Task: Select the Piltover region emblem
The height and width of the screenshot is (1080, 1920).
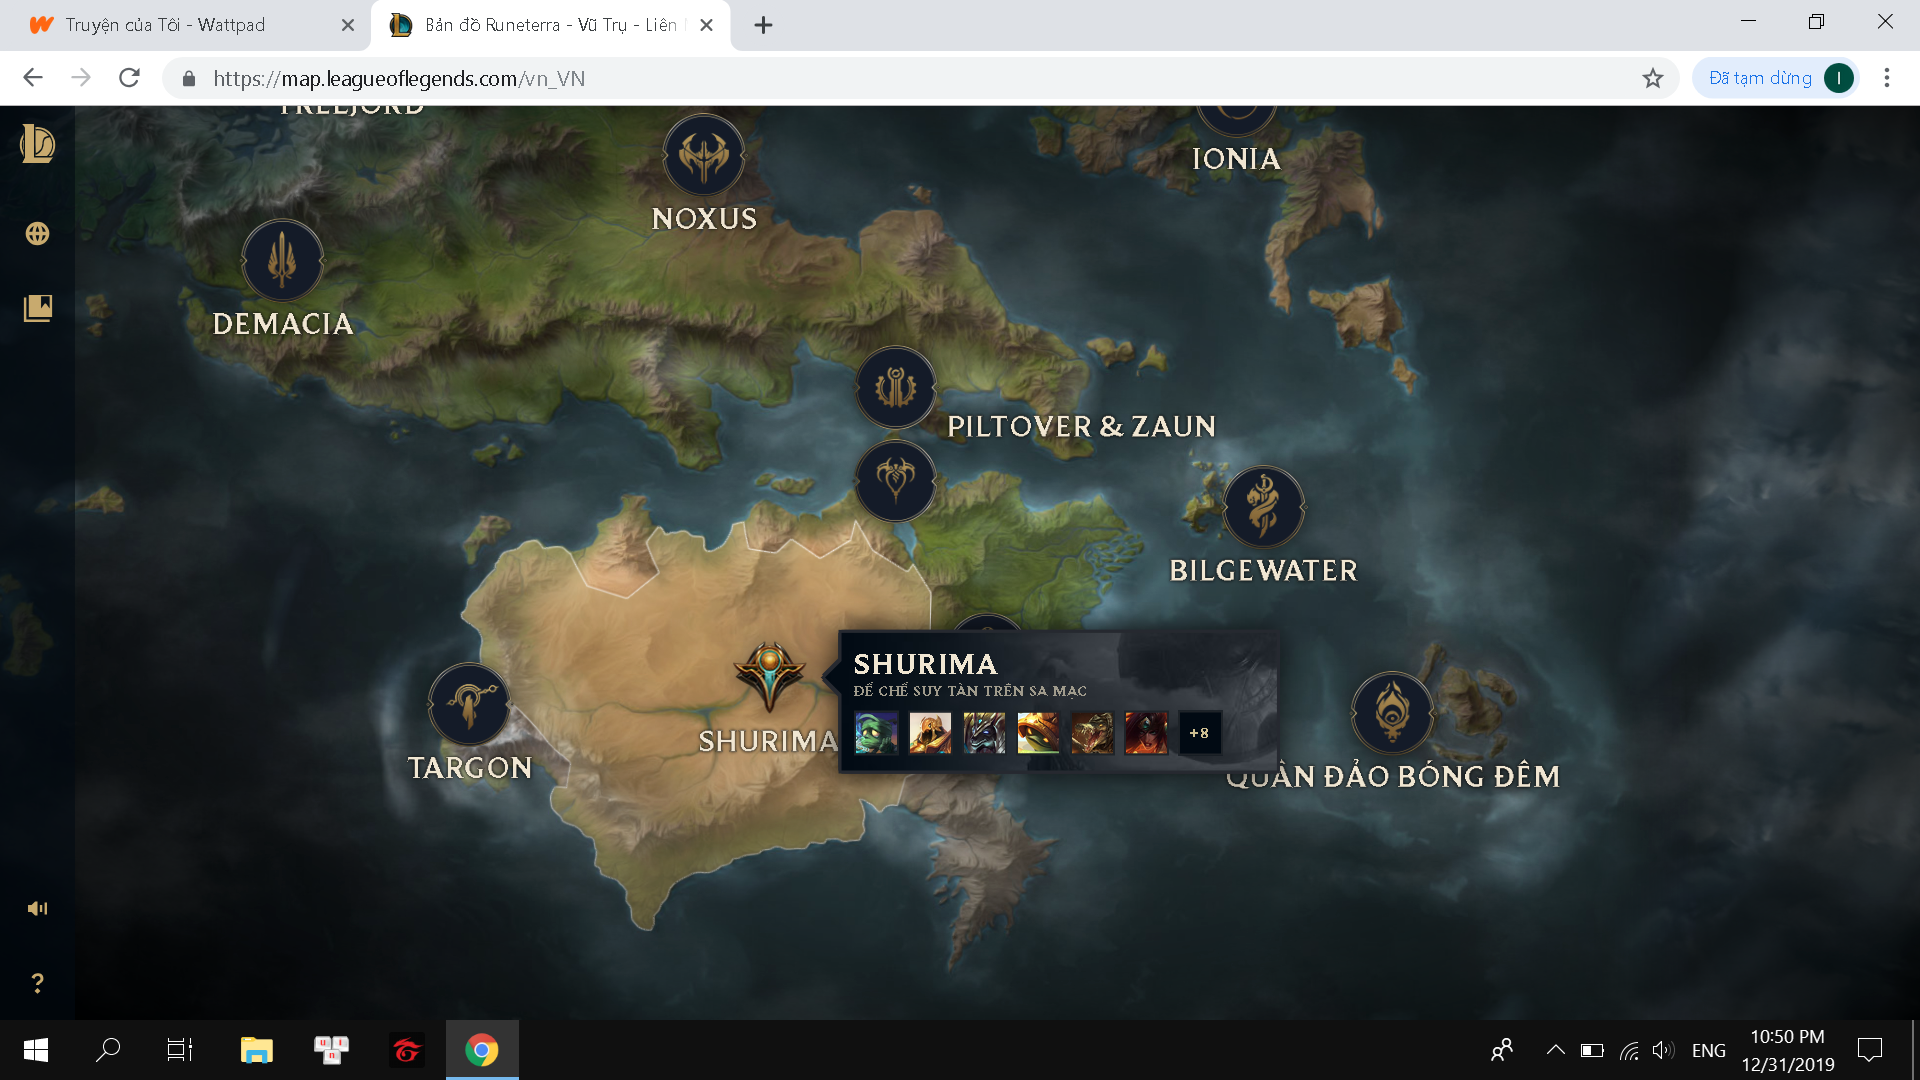Action: (896, 387)
